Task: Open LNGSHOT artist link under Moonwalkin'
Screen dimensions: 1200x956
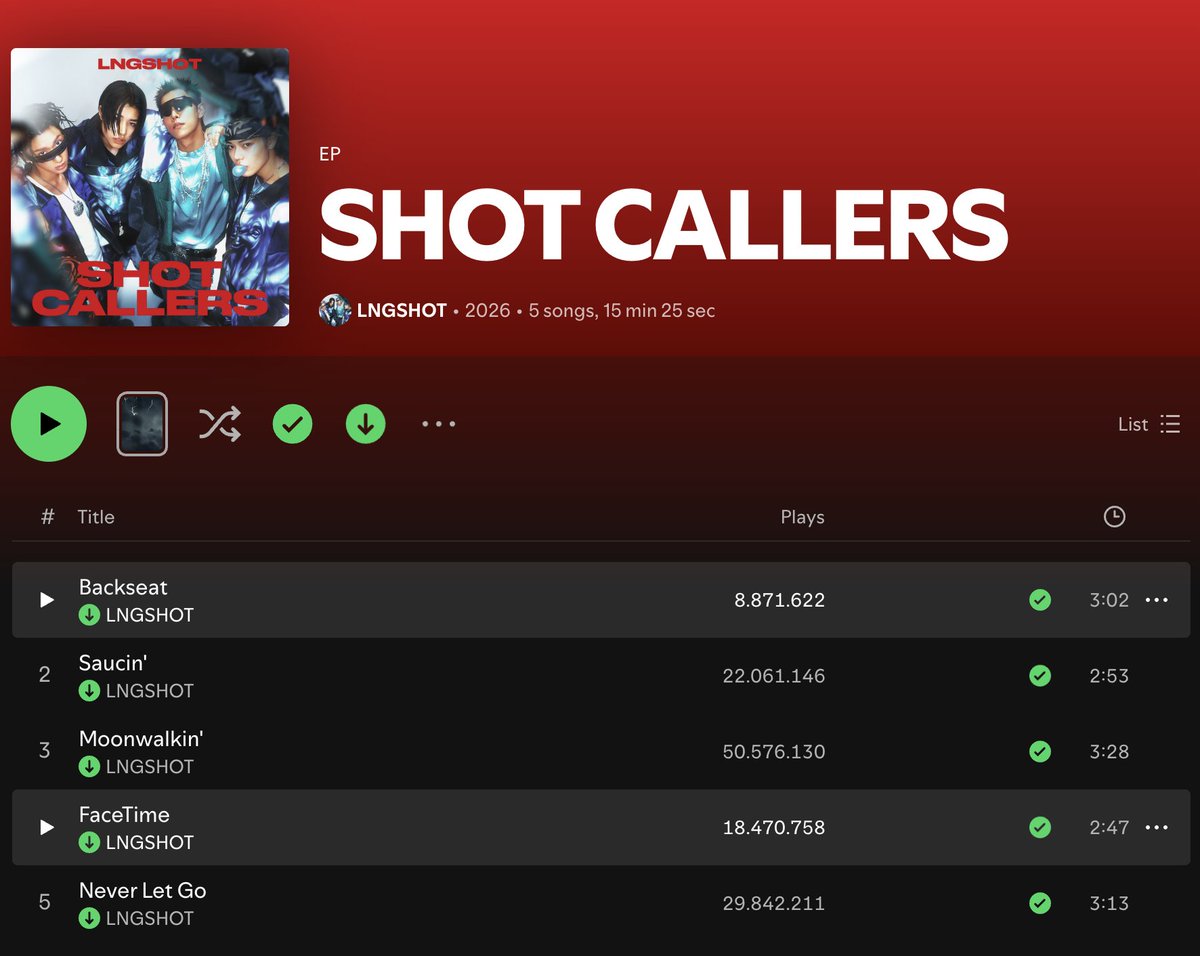Action: pyautogui.click(x=150, y=767)
